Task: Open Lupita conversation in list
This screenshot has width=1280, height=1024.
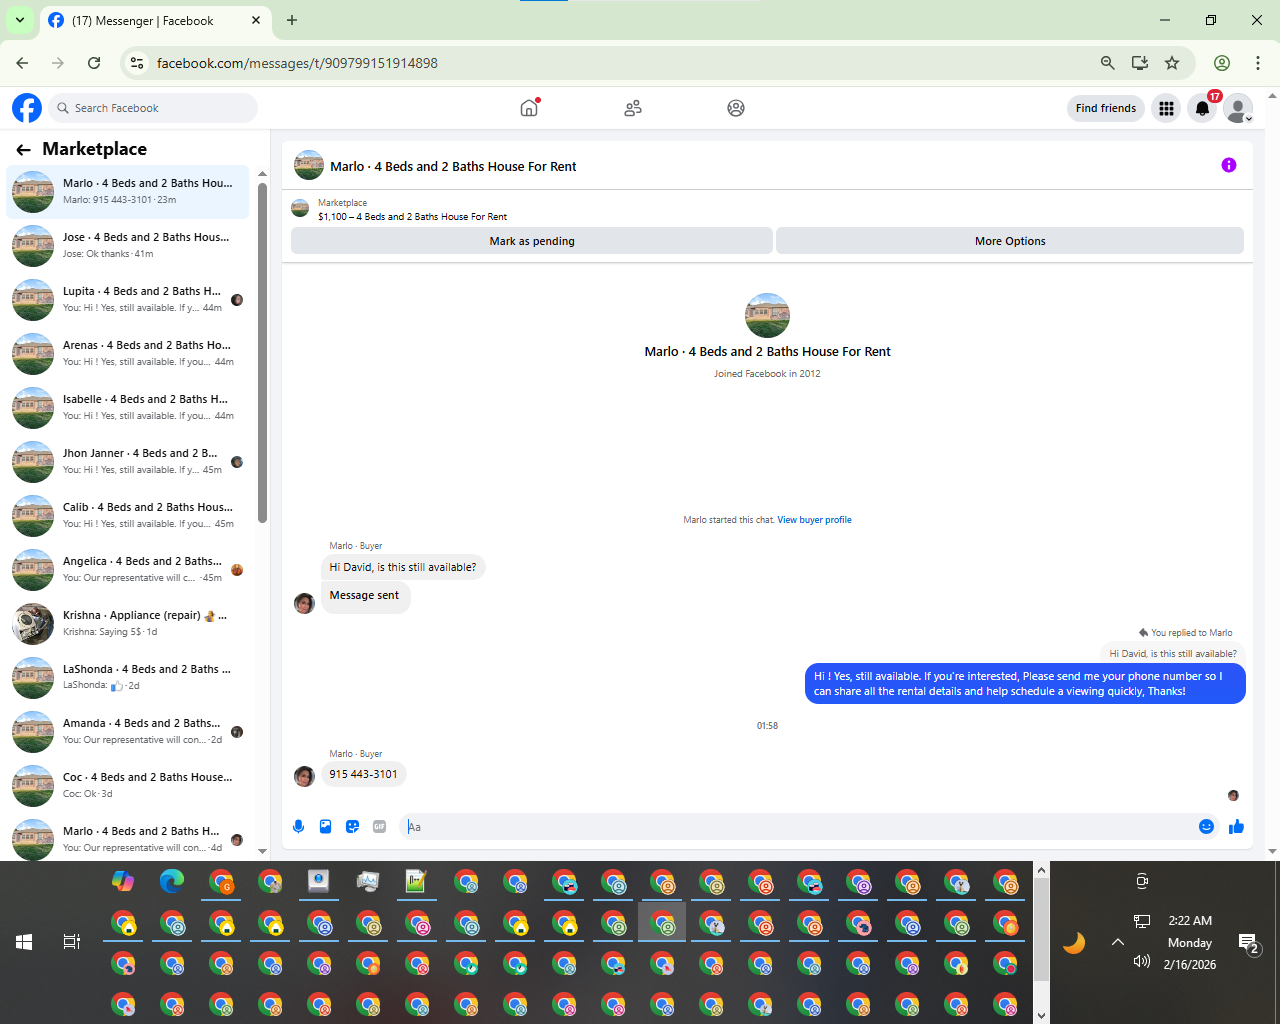Action: [x=128, y=299]
